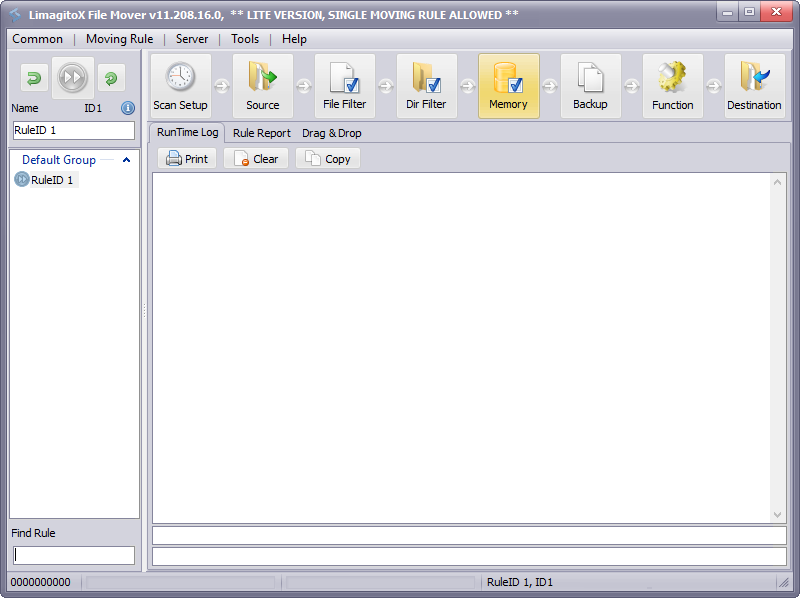Select the Default Group header
Viewport: 800px width, 598px height.
59,160
